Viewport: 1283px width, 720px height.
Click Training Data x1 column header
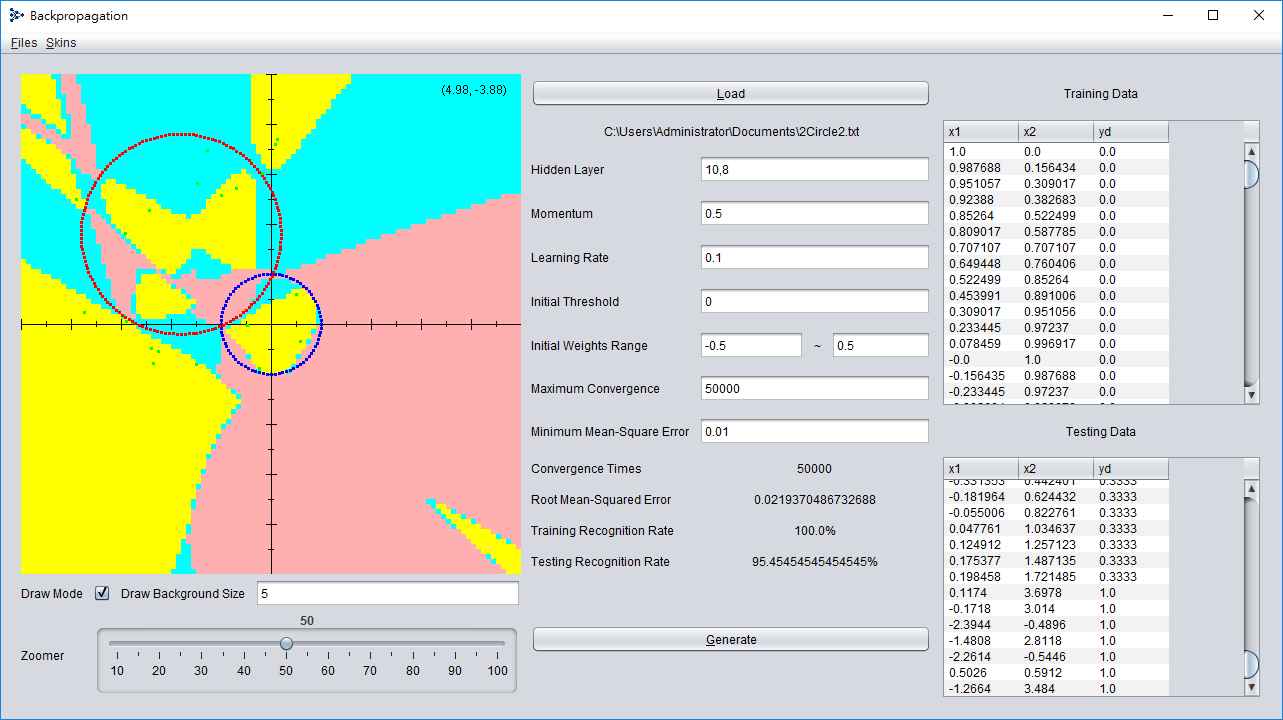click(981, 132)
